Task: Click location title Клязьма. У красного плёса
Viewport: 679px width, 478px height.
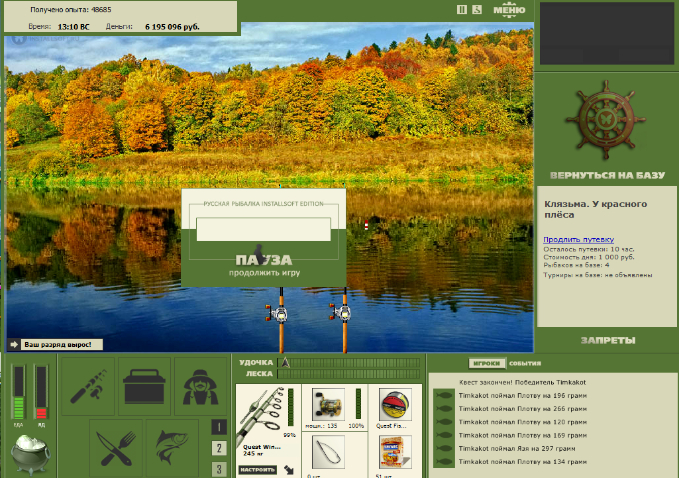Action: (x=595, y=209)
